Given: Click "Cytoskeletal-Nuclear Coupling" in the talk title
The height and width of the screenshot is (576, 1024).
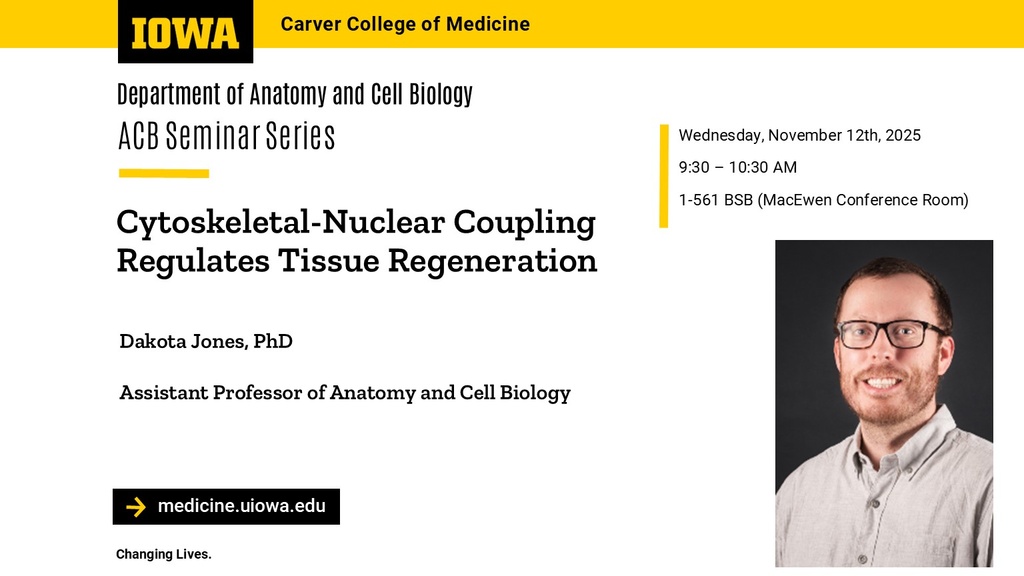Looking at the screenshot, I should click(x=356, y=221).
